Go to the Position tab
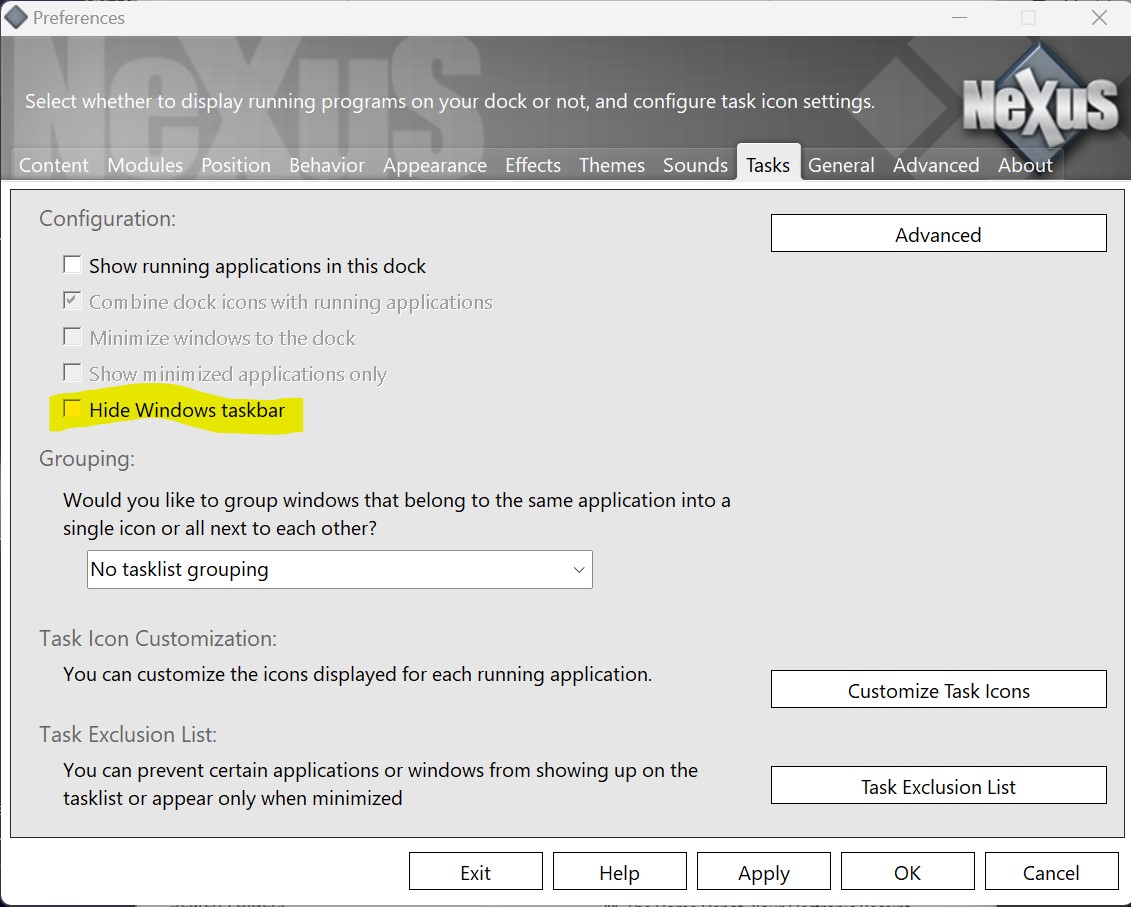 point(236,165)
